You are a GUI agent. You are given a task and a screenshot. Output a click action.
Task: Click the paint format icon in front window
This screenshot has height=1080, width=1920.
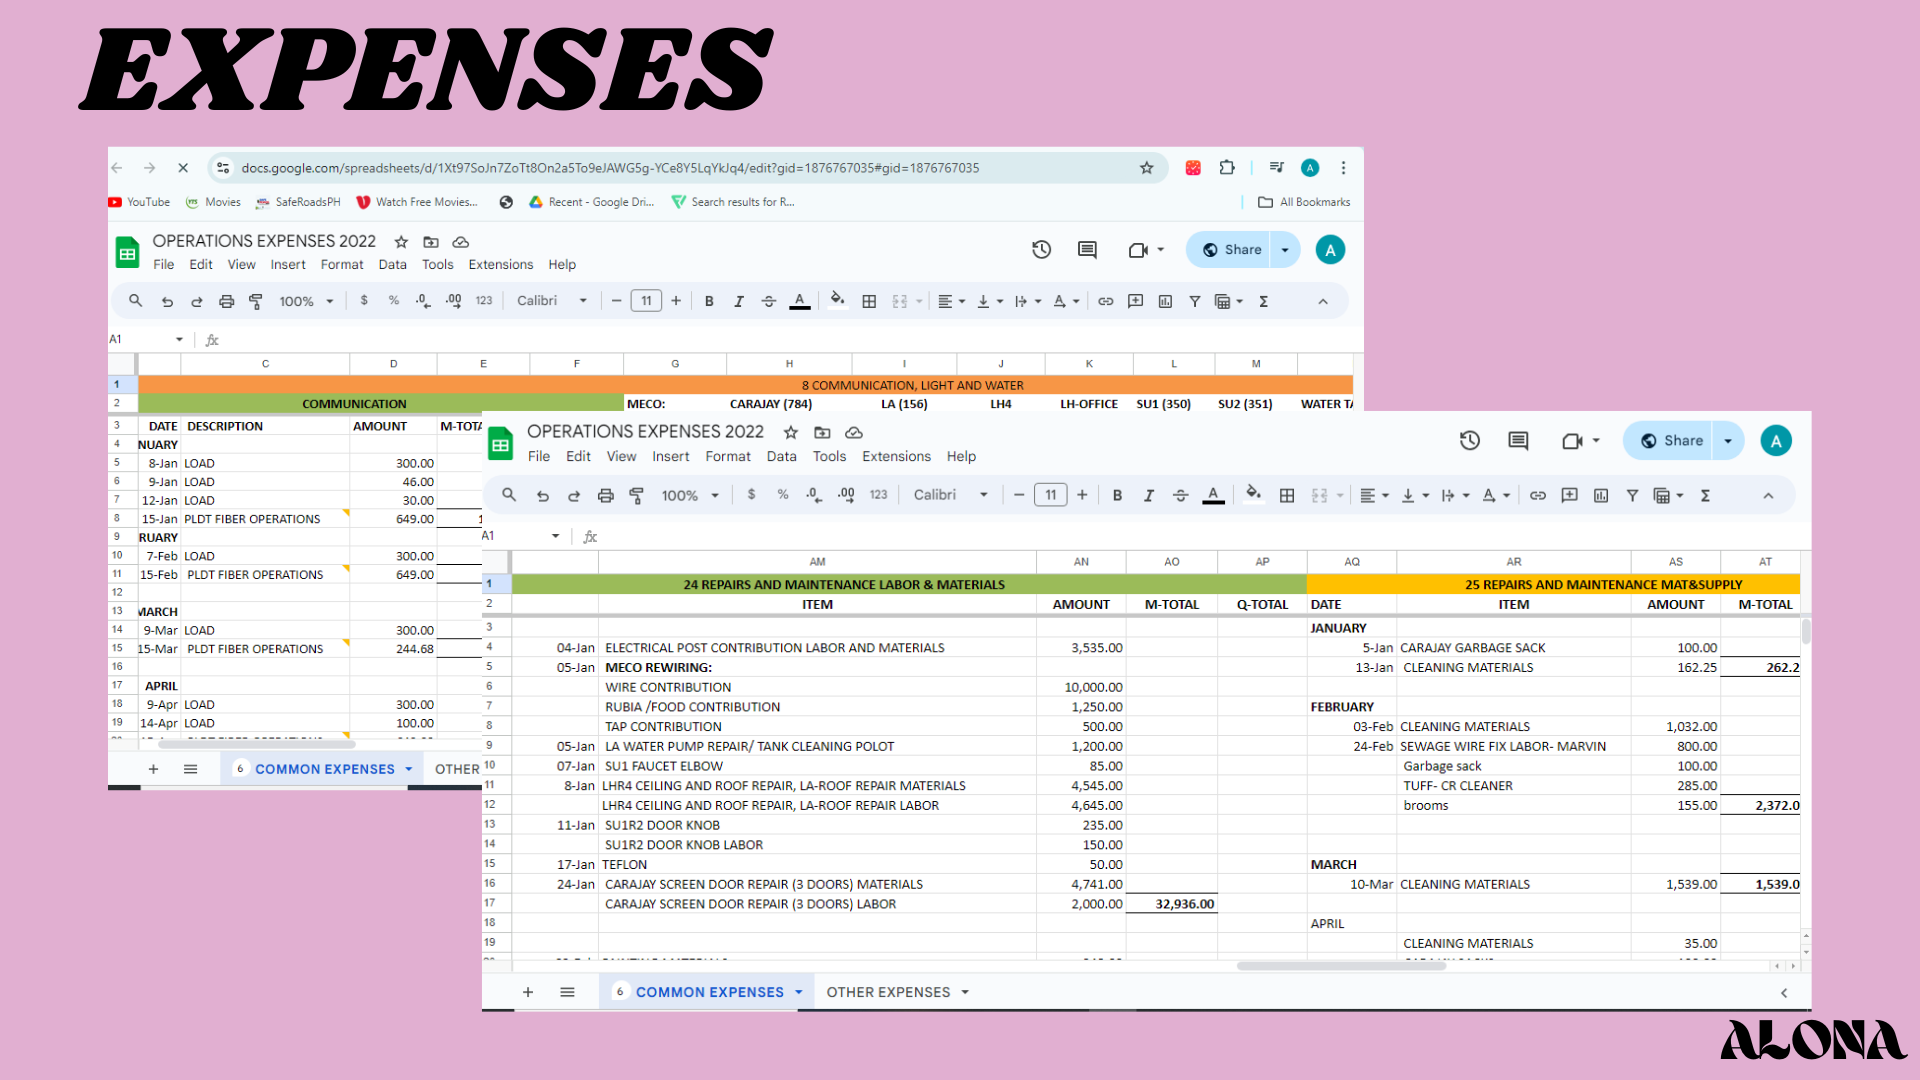tap(636, 495)
